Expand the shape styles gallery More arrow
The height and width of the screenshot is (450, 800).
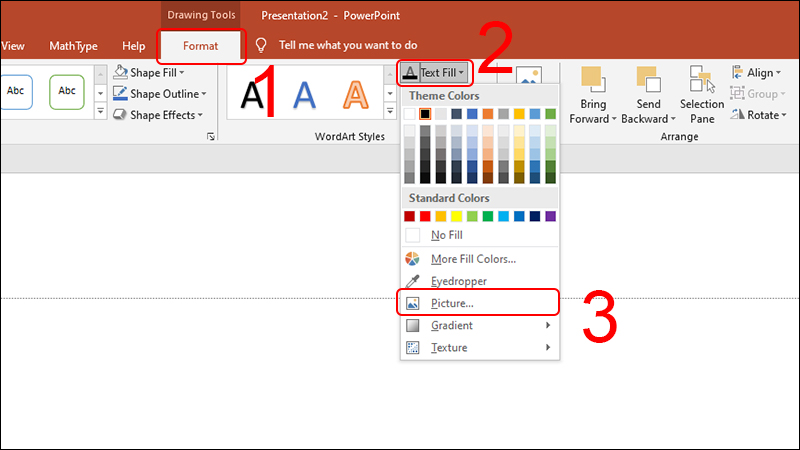coord(101,111)
